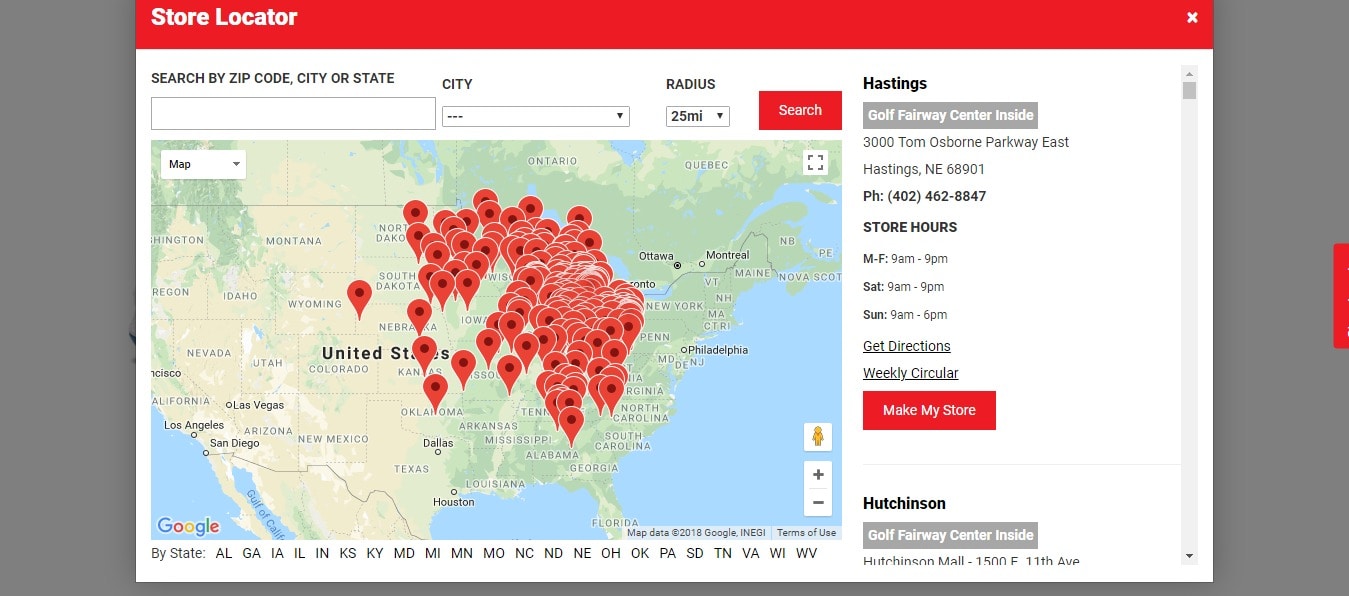The image size is (1349, 596).
Task: Filter stores by state TN
Action: 723,553
